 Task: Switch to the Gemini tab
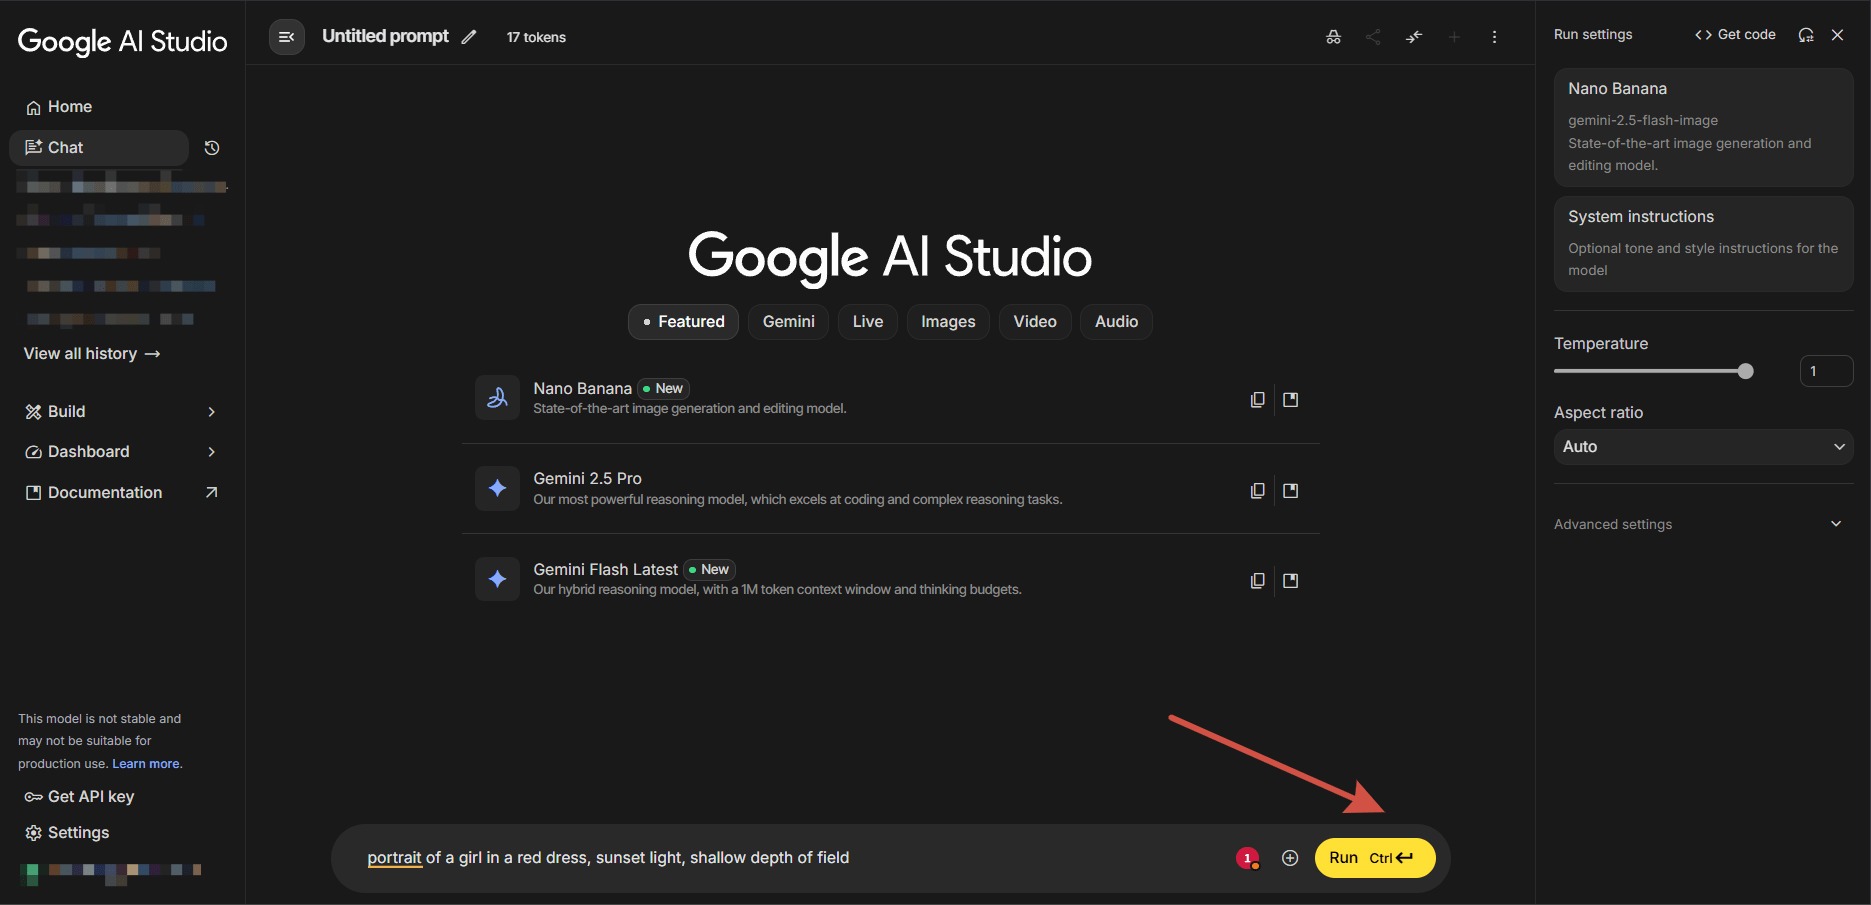tap(788, 322)
